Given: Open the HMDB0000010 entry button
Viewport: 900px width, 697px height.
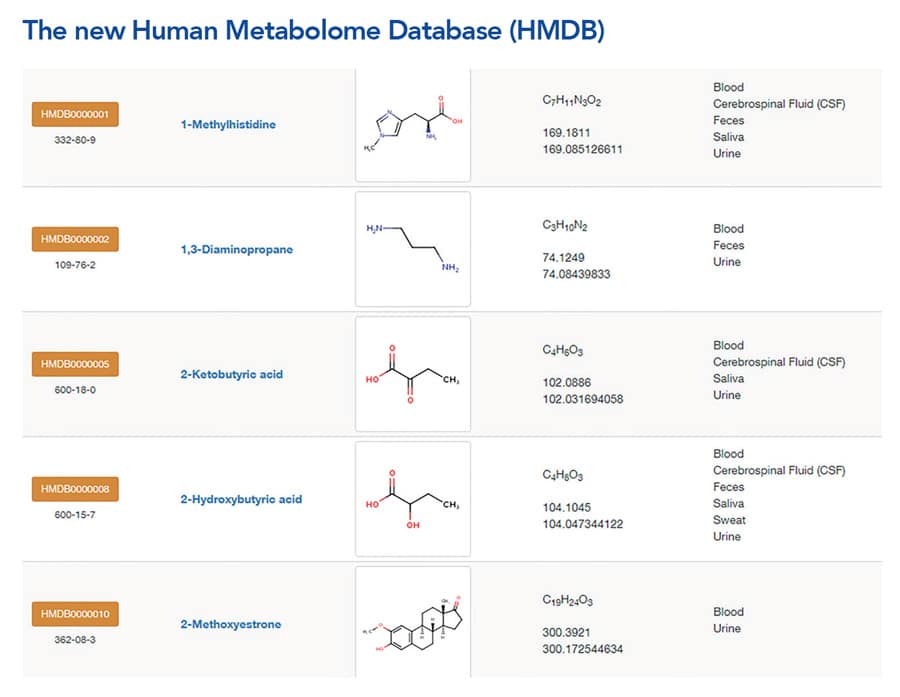Looking at the screenshot, I should click(76, 614).
